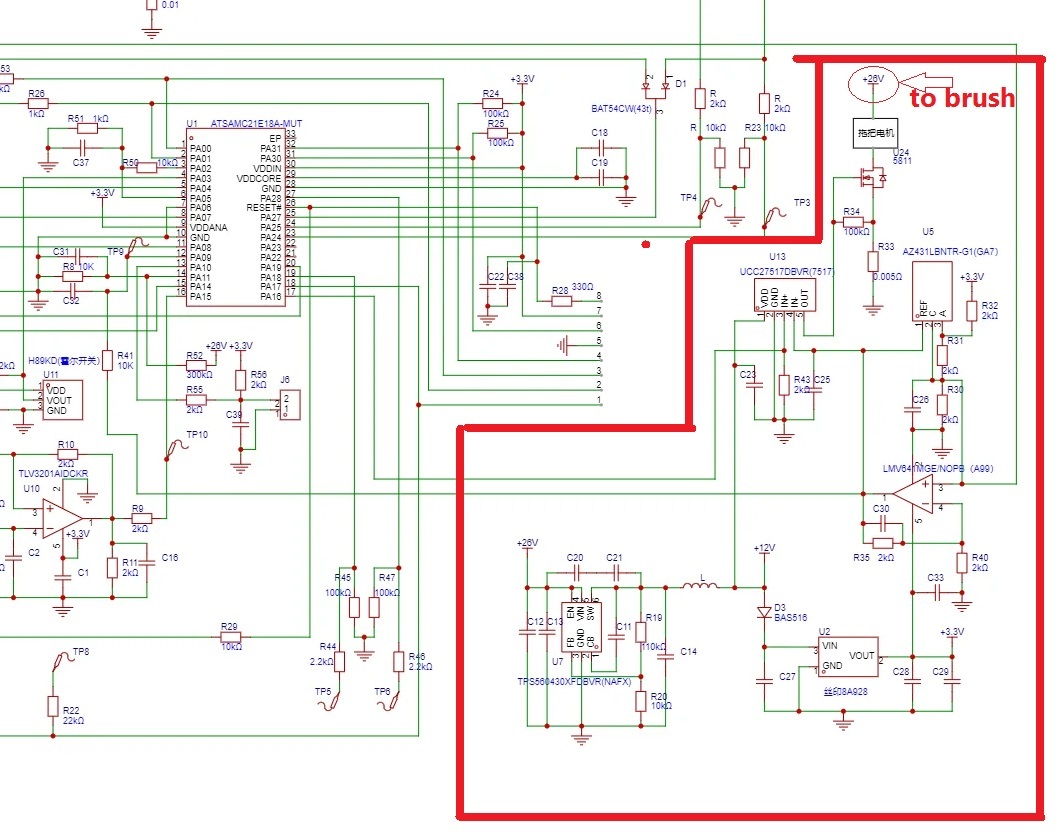
Task: Select resistor R9 2kΩ symbol
Action: coord(141,518)
